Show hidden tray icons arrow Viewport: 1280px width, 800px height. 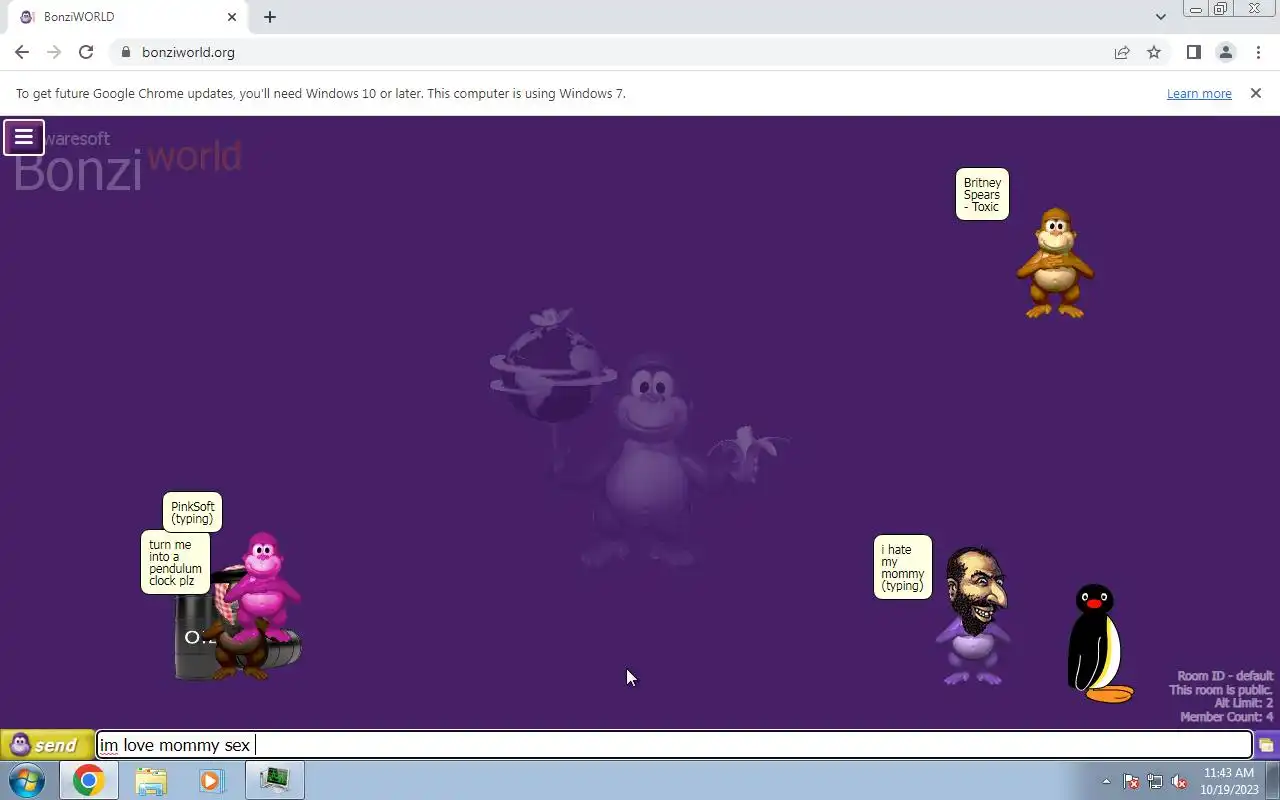coord(1106,781)
